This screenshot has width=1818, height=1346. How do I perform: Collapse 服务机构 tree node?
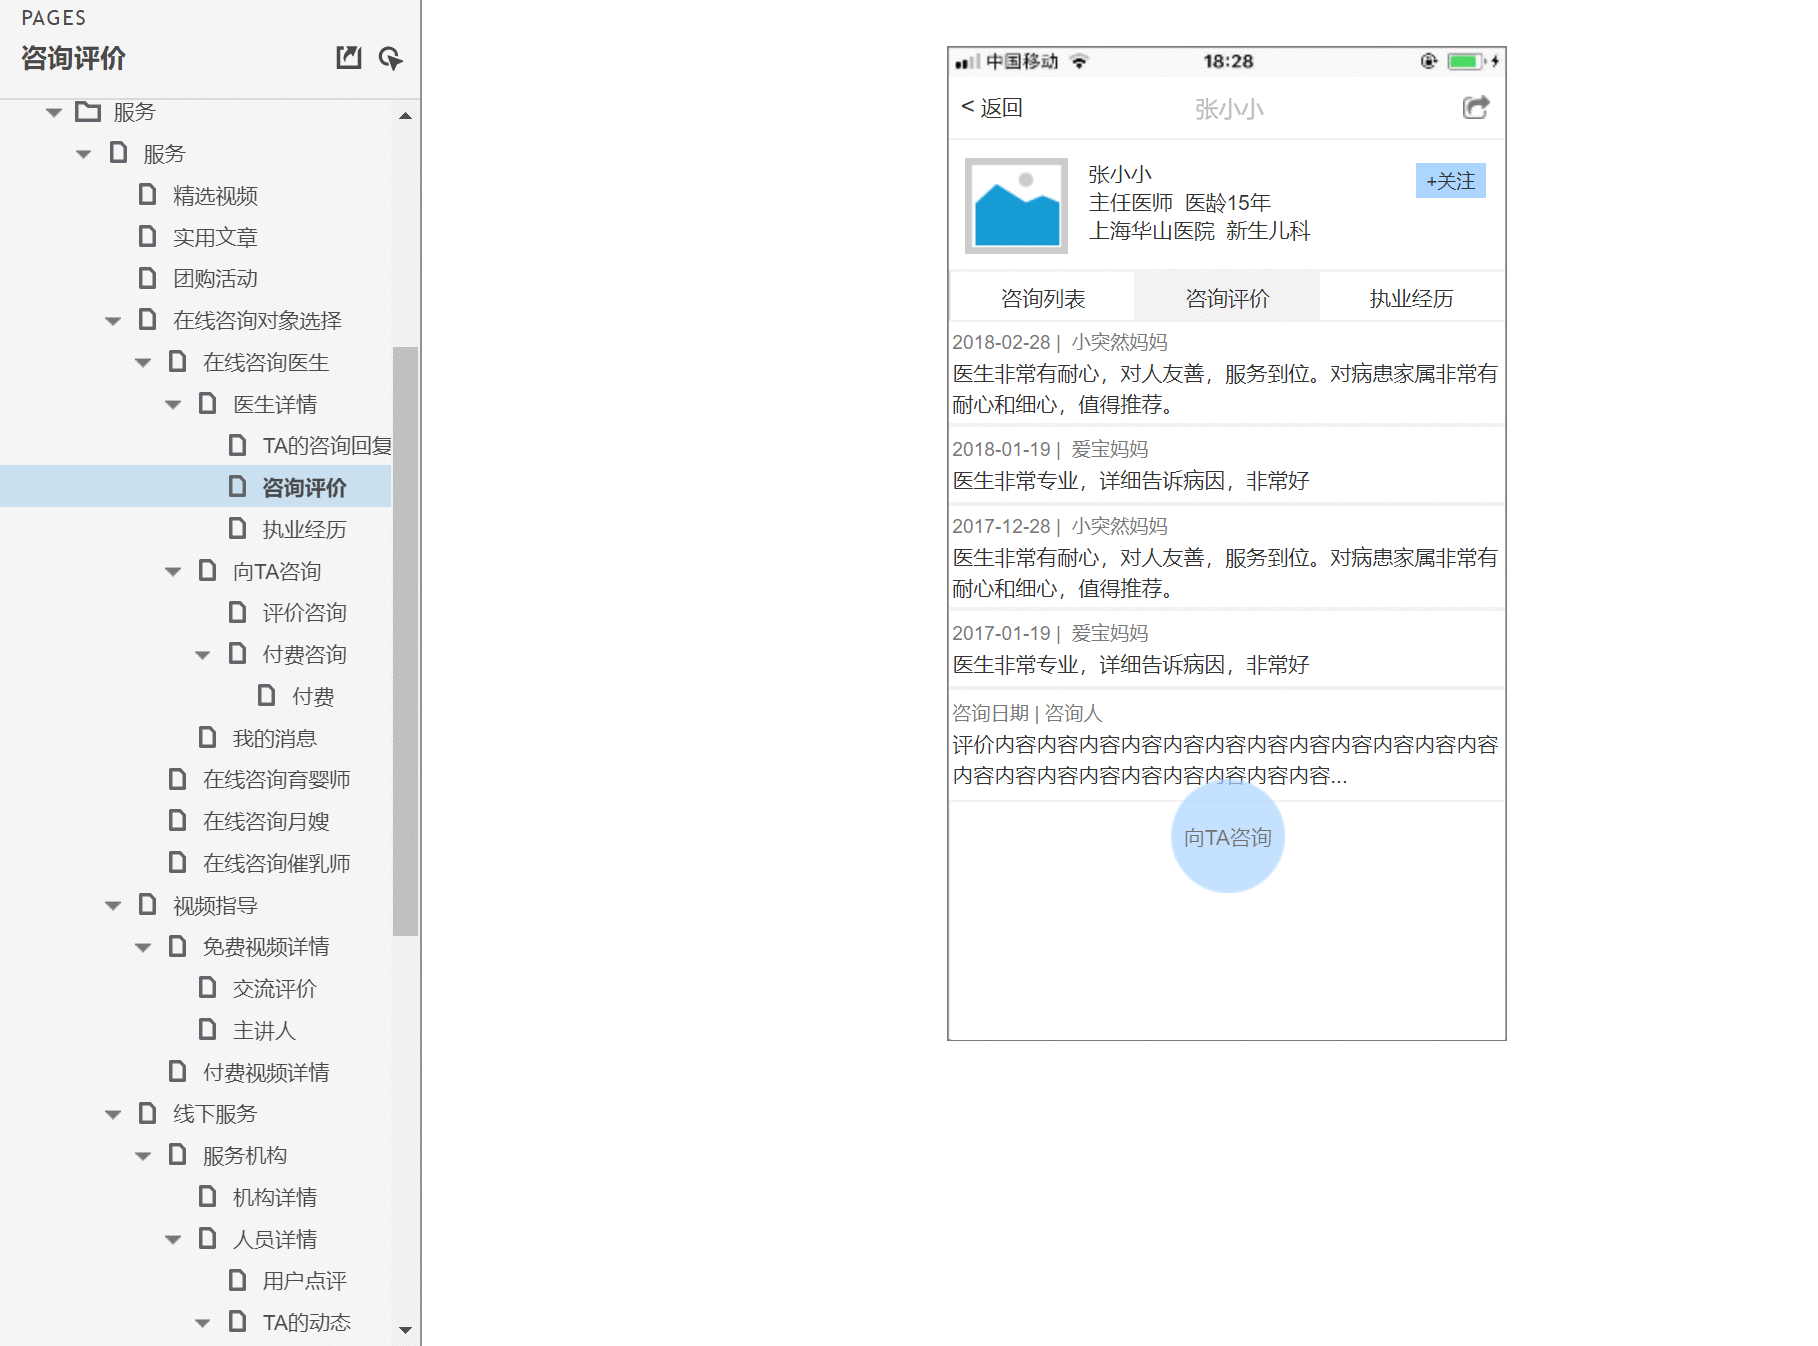click(143, 1156)
